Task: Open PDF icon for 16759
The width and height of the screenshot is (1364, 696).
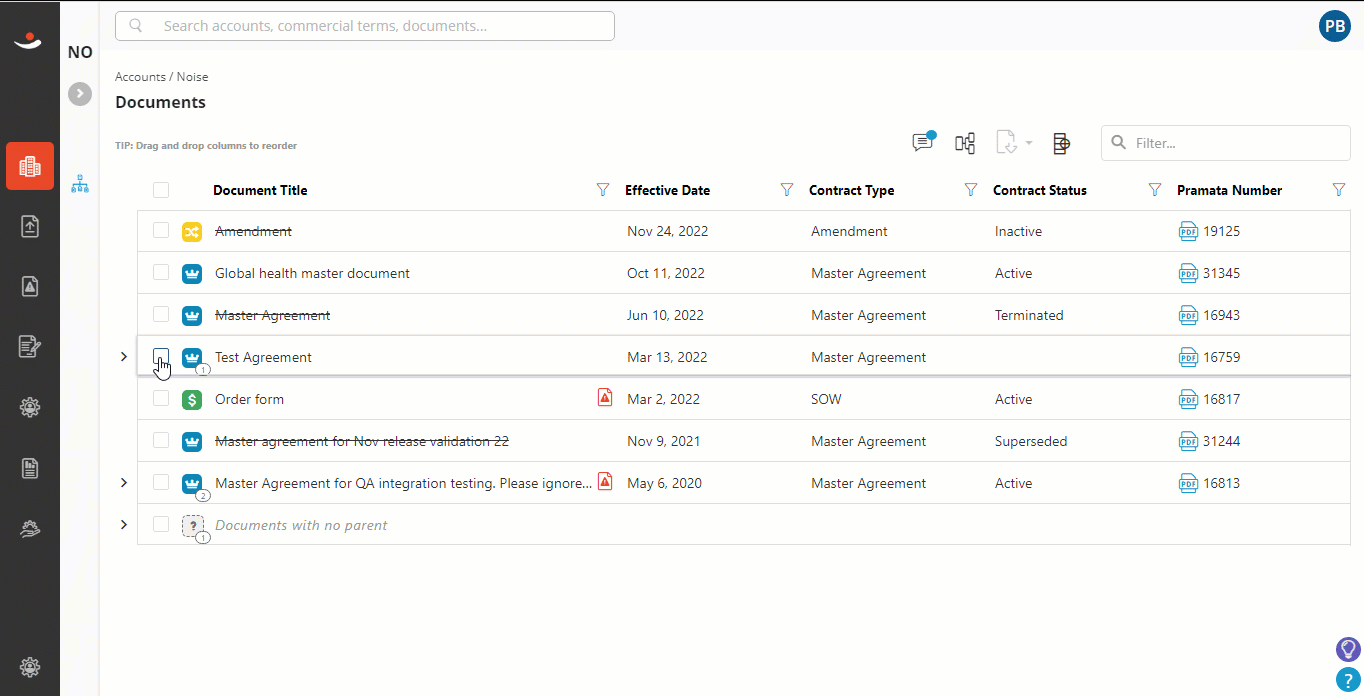Action: click(x=1188, y=357)
